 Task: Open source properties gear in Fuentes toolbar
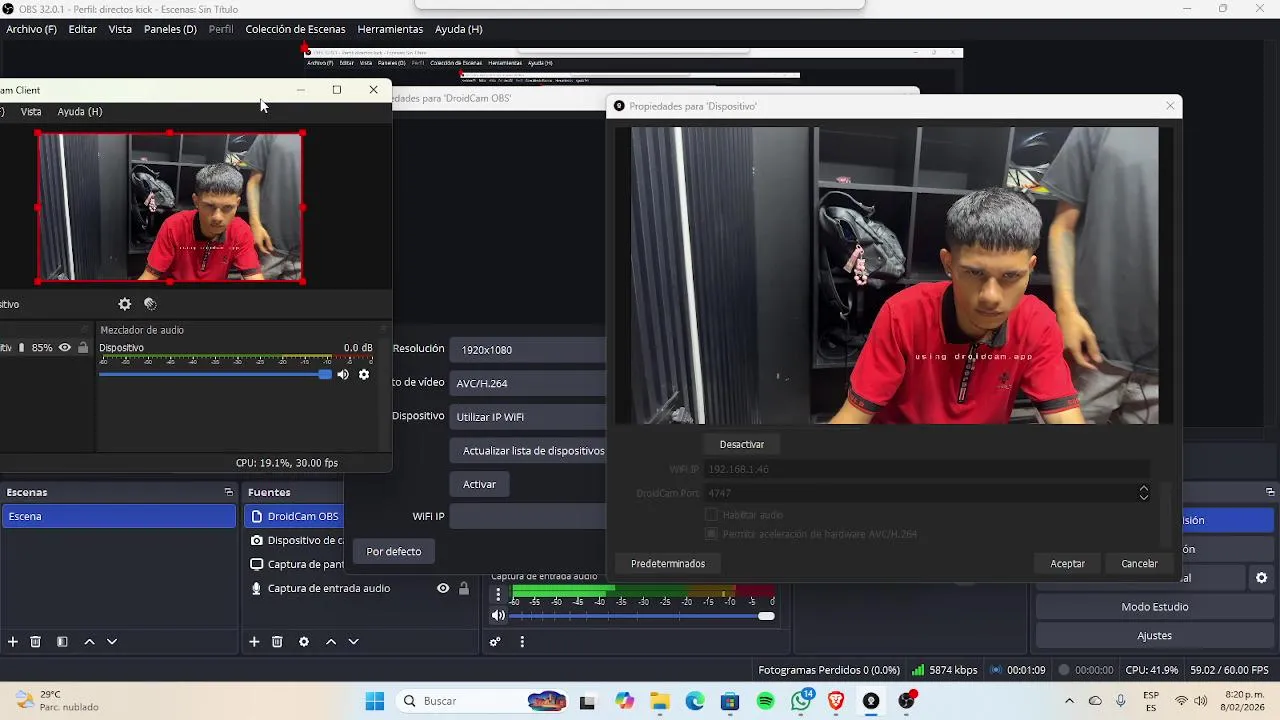click(304, 642)
